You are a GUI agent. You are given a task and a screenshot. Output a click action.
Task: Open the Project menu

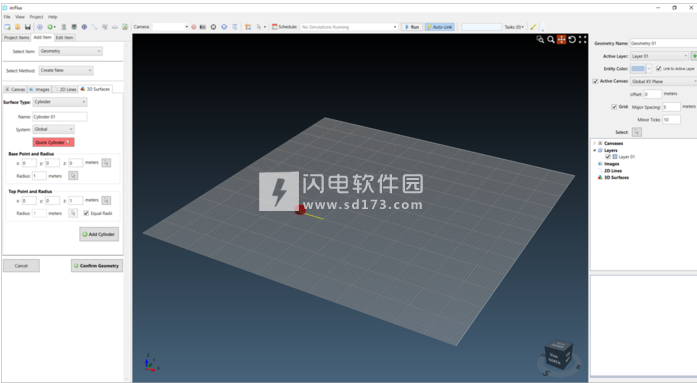click(36, 17)
